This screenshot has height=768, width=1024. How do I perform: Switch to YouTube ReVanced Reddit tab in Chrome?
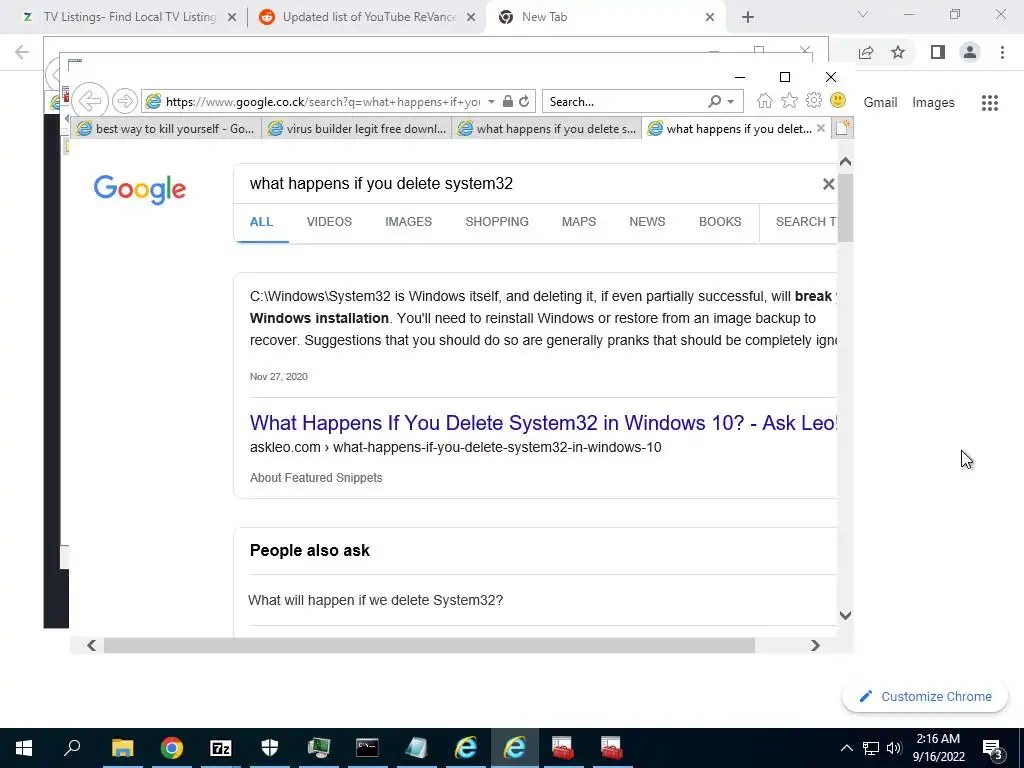coord(368,17)
